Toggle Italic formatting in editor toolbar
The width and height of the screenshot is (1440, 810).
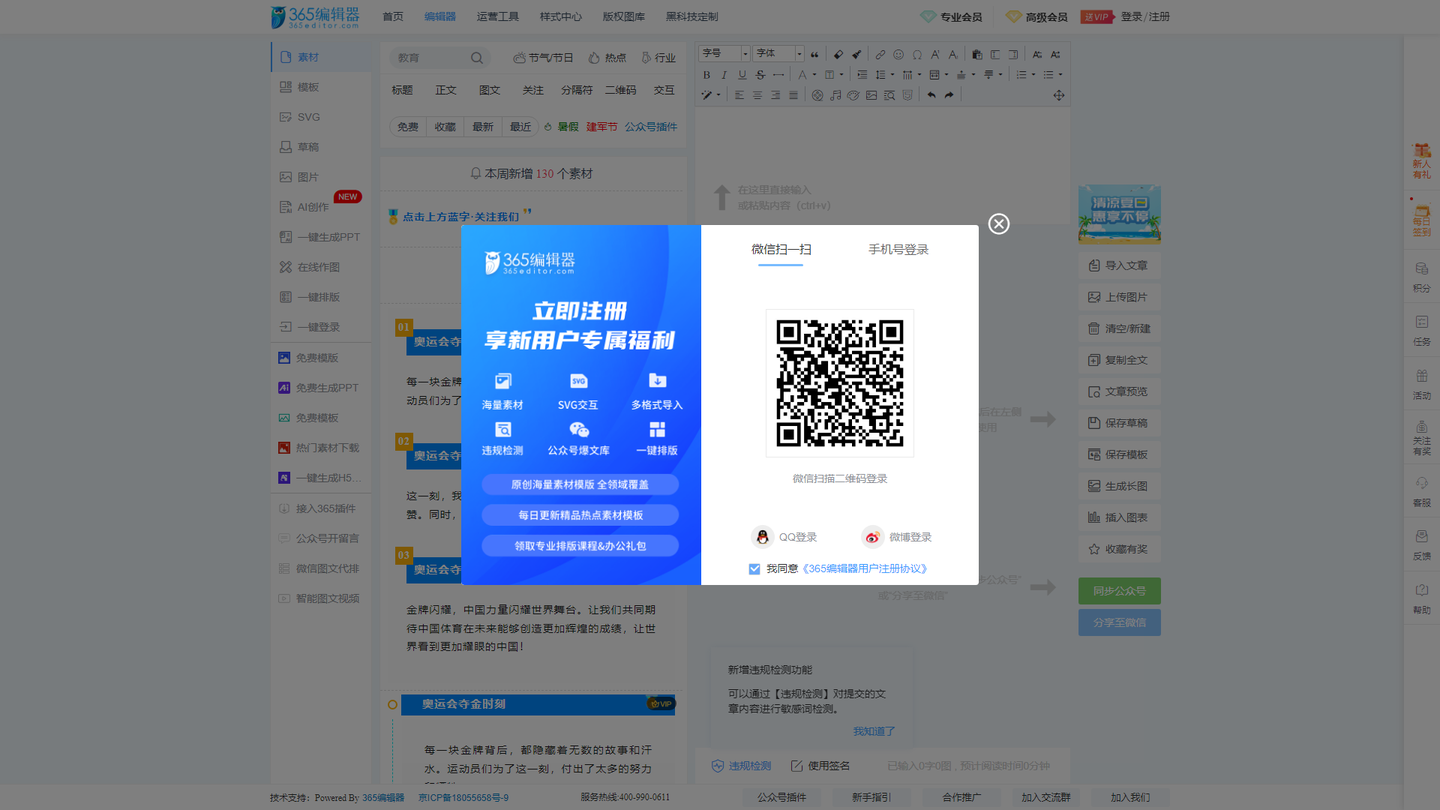point(724,75)
